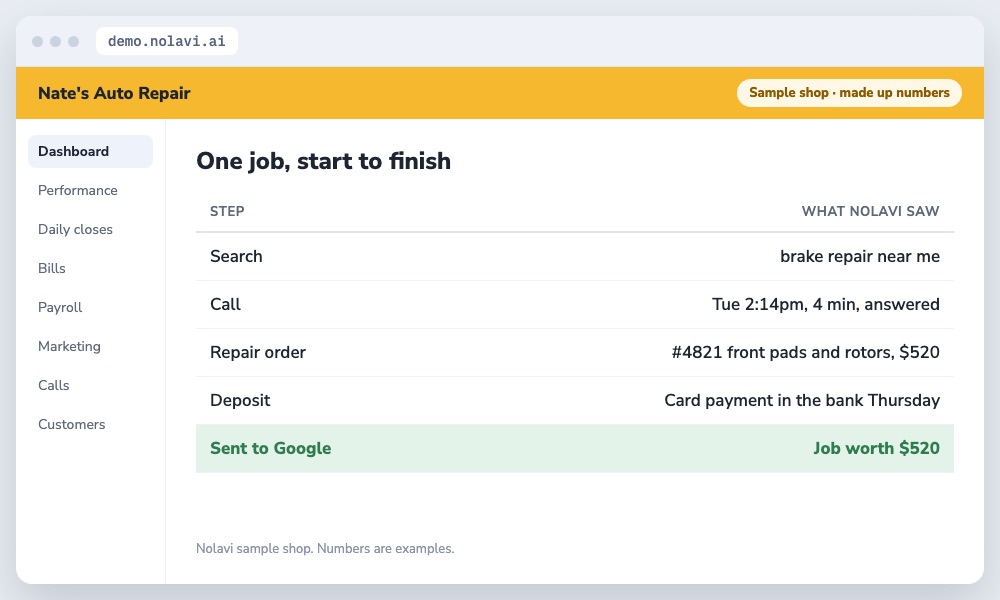Select the Deposit step cell

click(x=240, y=400)
